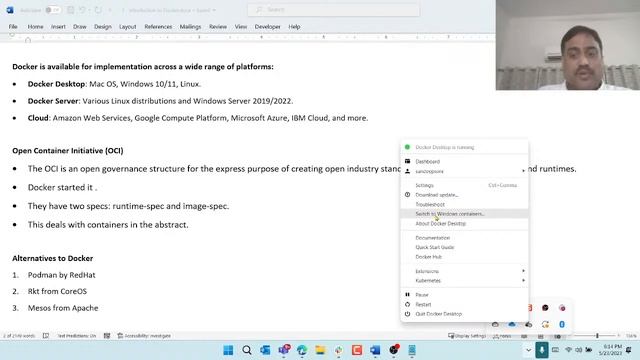640x360 pixels.
Task: Expand the Extensions submenu arrow
Action: point(523,271)
